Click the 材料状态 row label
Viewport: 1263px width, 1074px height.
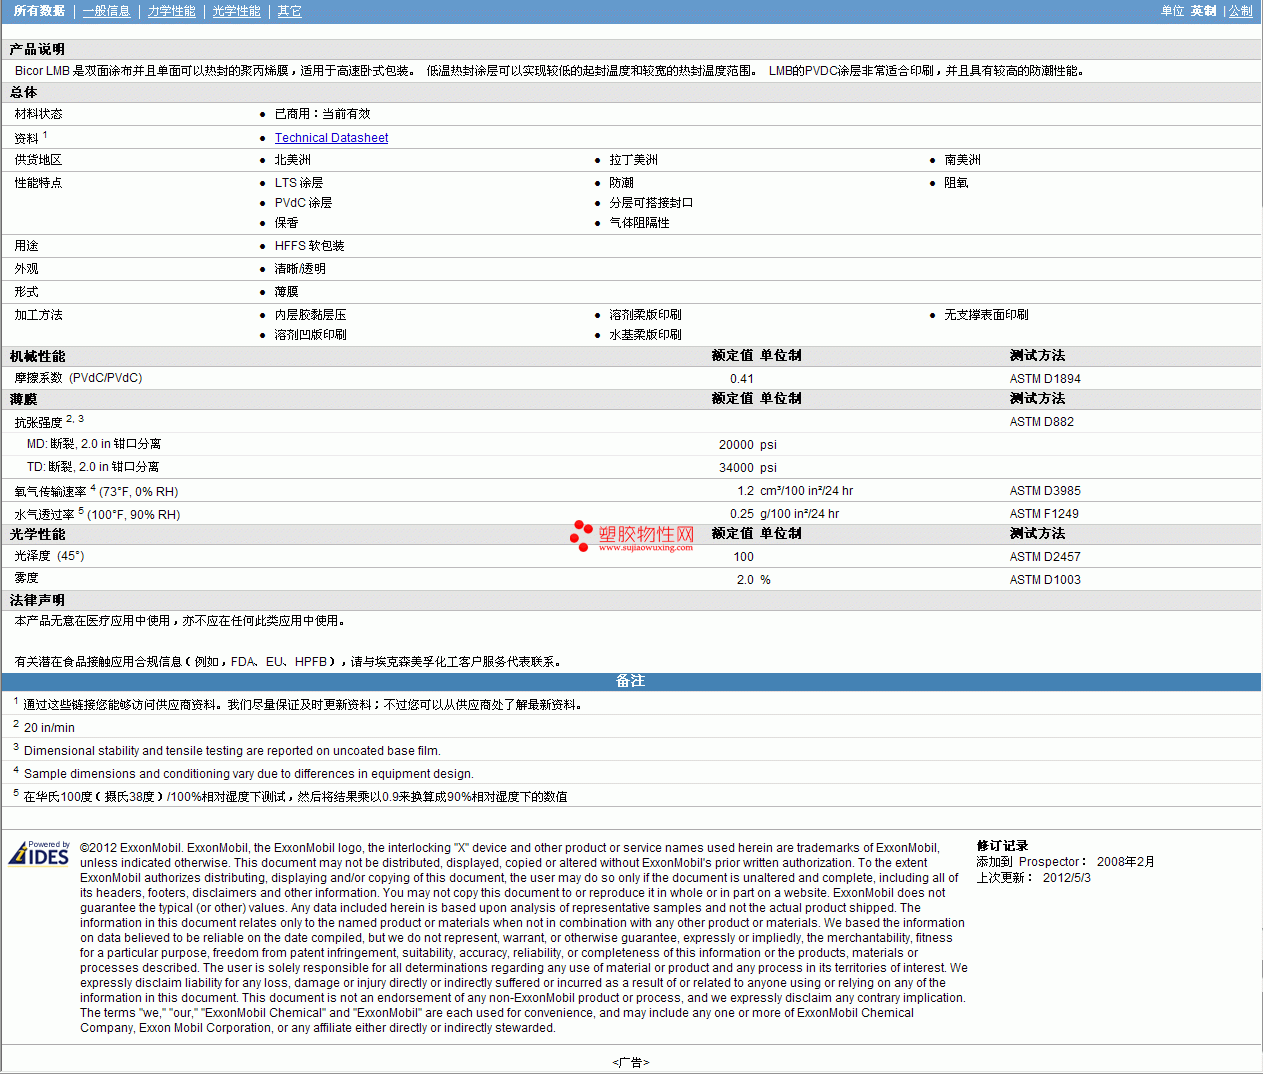38,114
